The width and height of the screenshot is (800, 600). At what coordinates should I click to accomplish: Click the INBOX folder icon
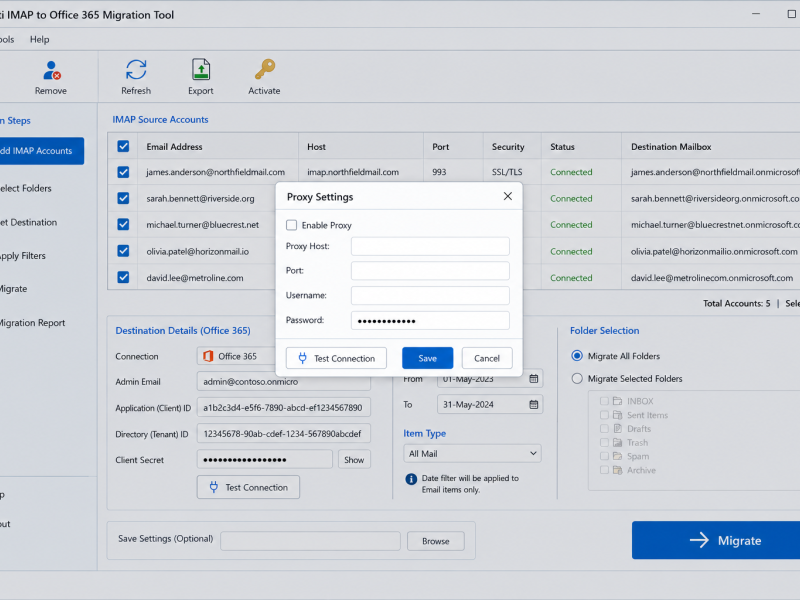point(617,401)
